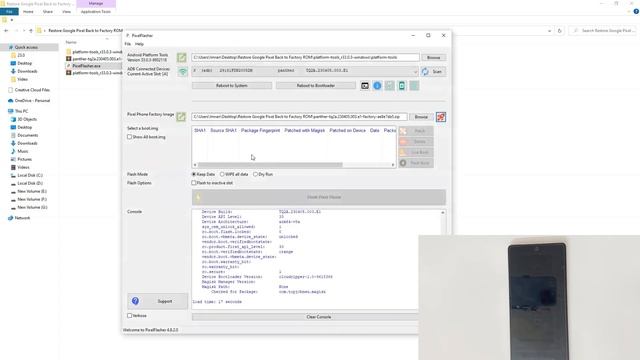Click the Source SHA1 column header
Screen dimensions: 640x360
coord(223,131)
